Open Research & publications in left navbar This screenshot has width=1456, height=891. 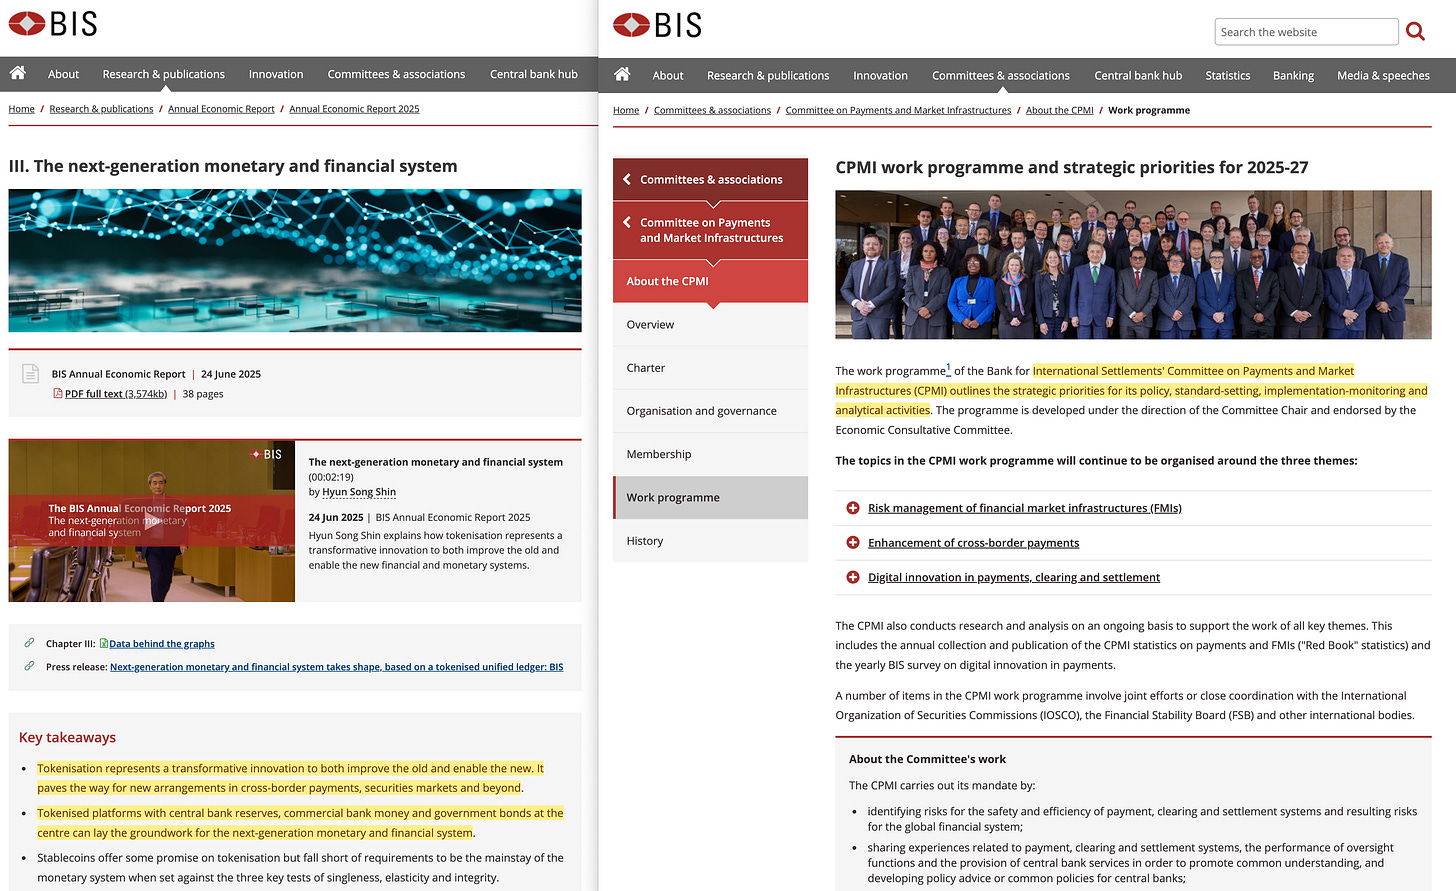tap(163, 74)
